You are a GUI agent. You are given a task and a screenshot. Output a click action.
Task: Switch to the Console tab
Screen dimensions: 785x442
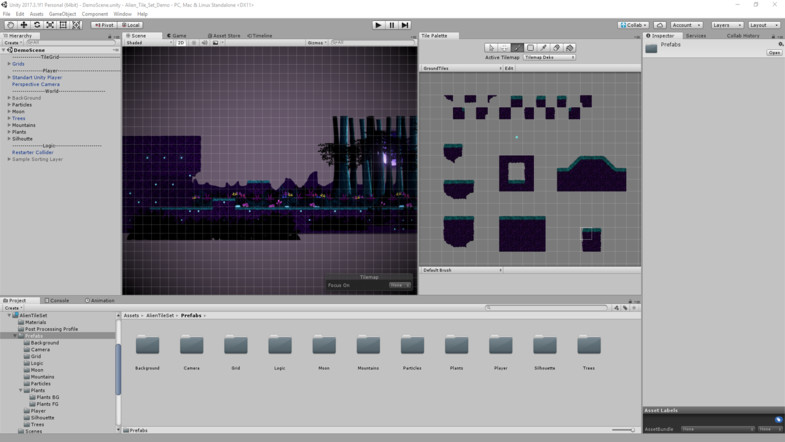click(57, 300)
